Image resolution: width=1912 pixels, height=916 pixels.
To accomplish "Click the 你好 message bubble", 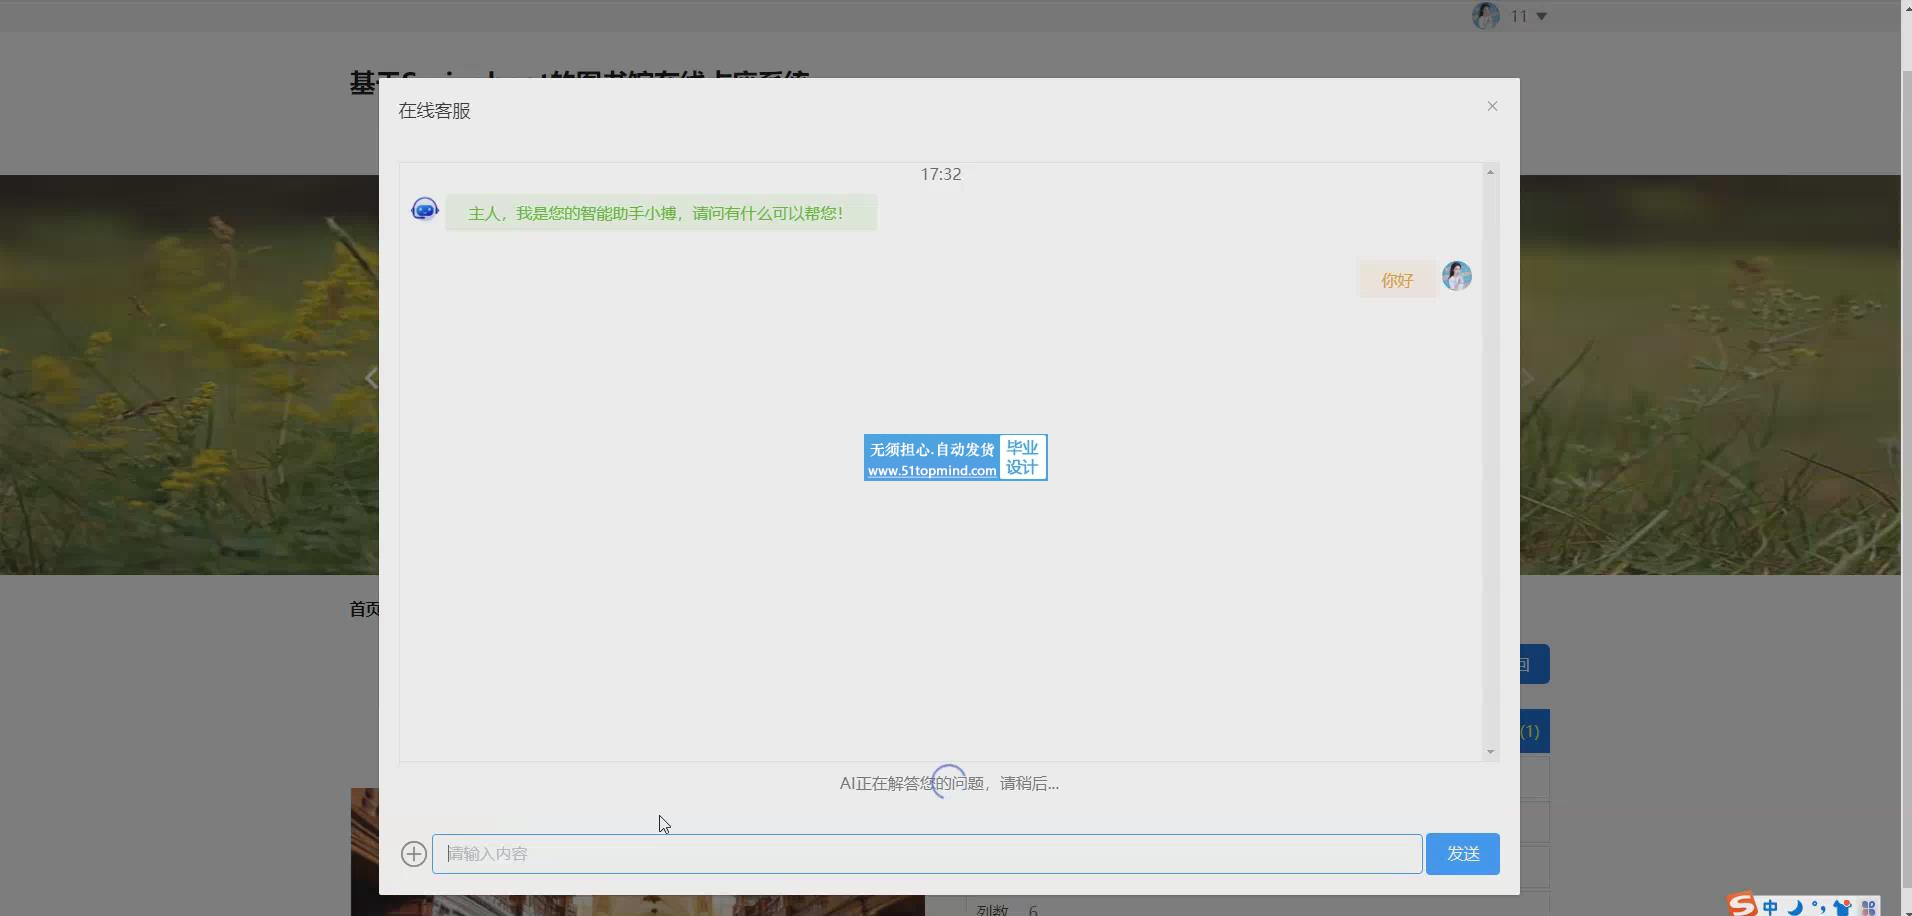I will click(1396, 280).
